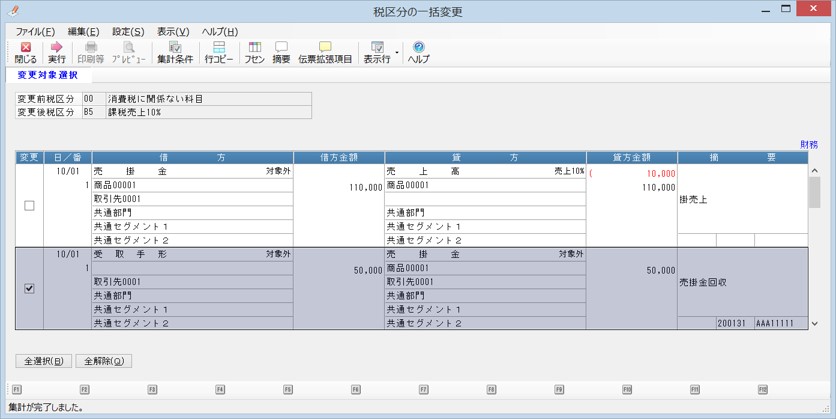Select the 変更対象選択 tab
The height and width of the screenshot is (419, 836).
[x=47, y=75]
